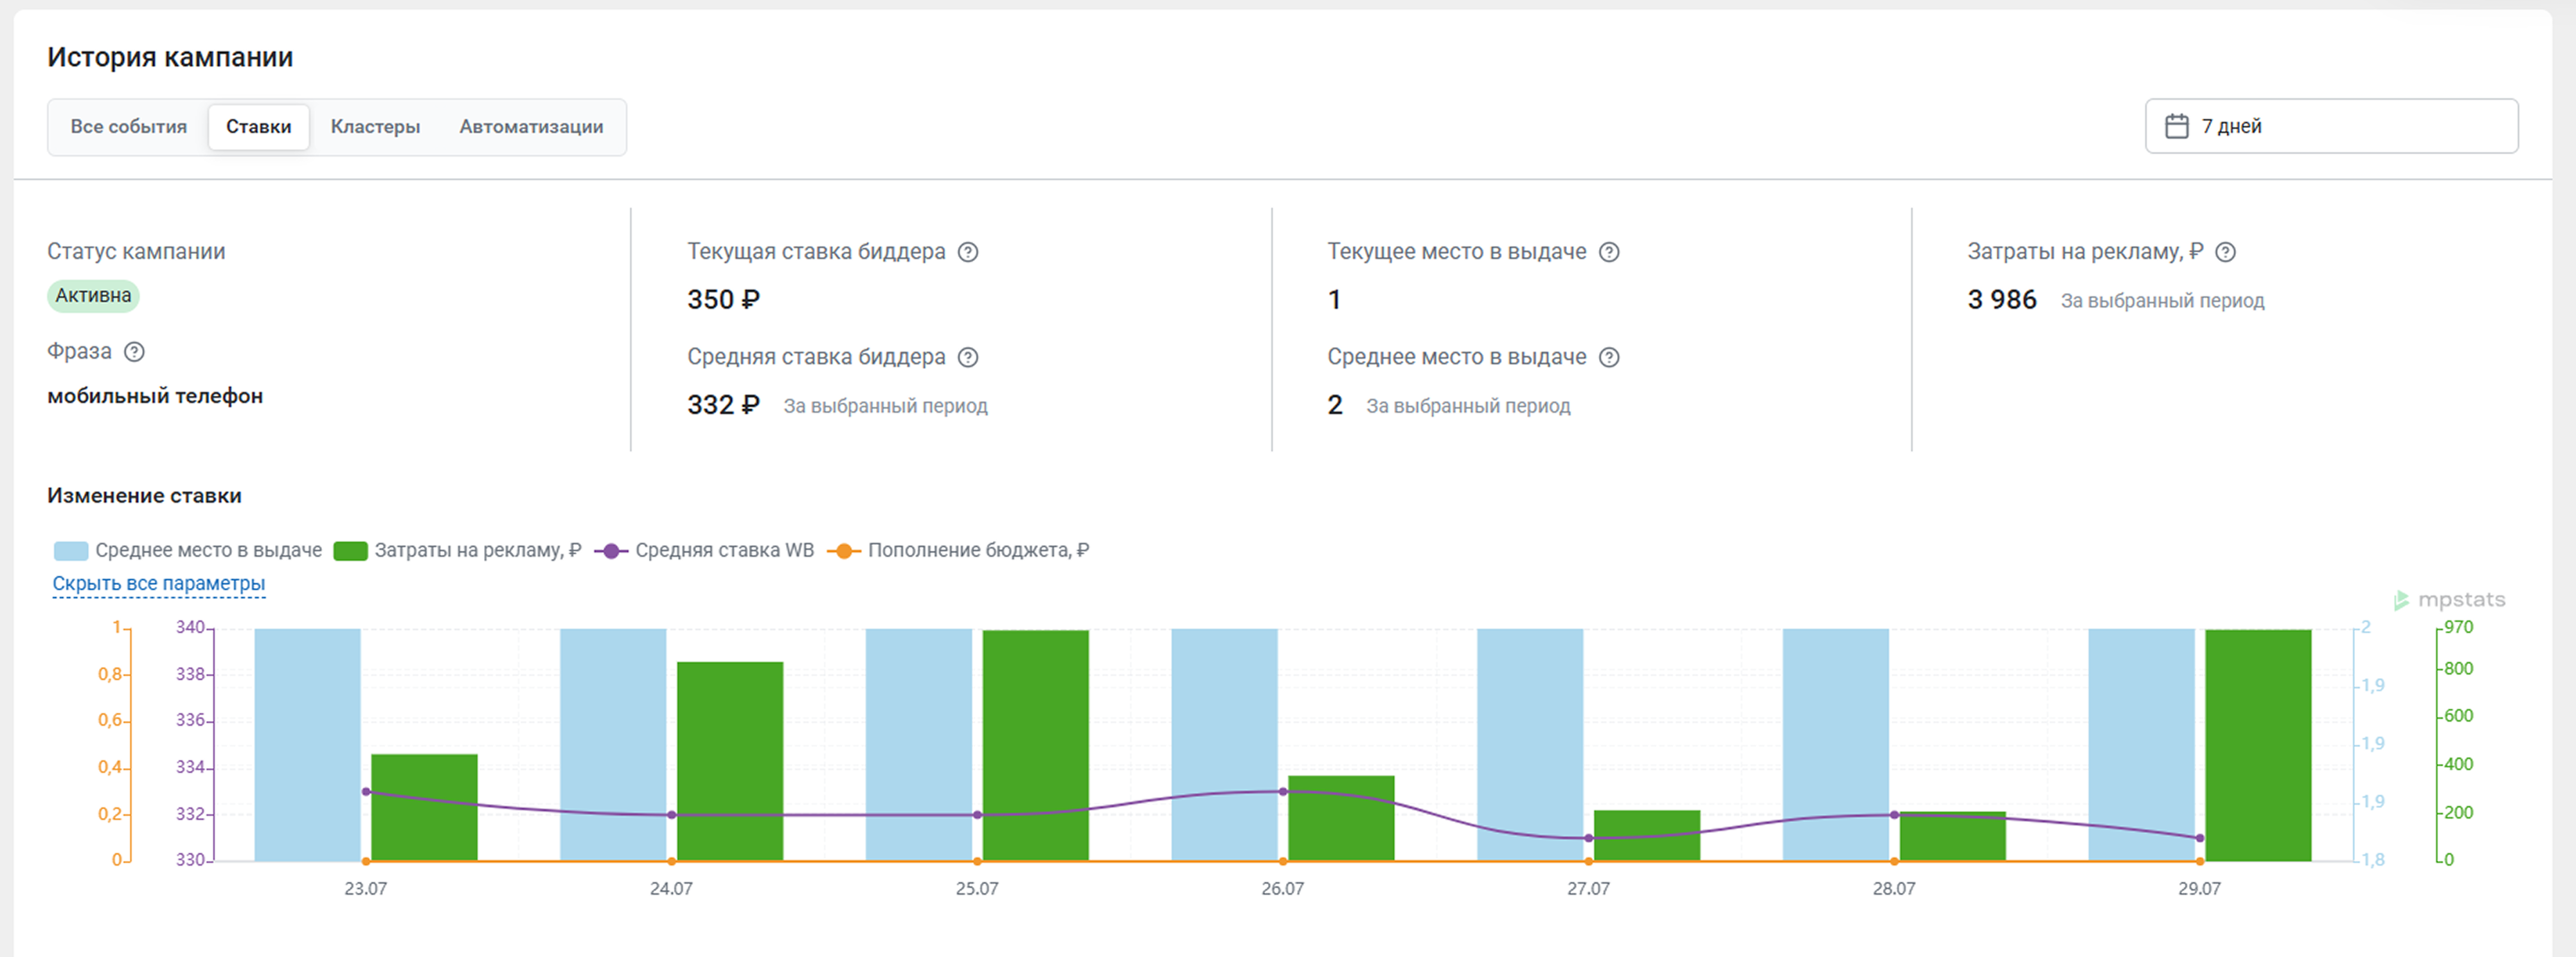The width and height of the screenshot is (2576, 957).
Task: Open the Автоматизации tab
Action: [x=531, y=127]
